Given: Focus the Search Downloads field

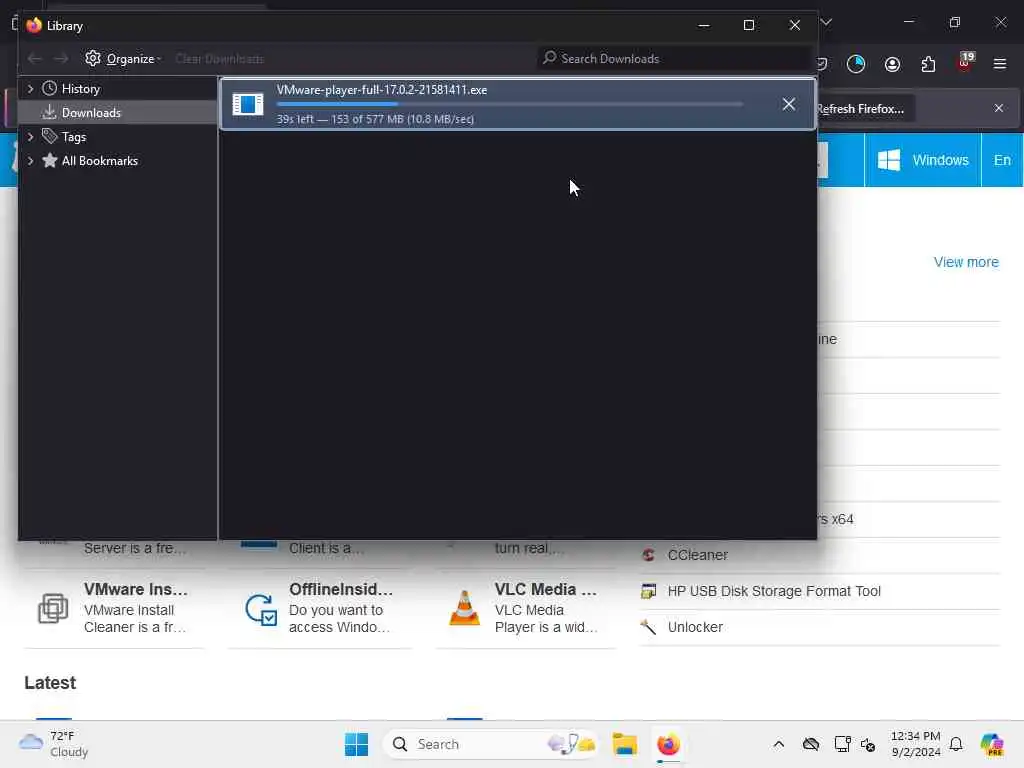Looking at the screenshot, I should pyautogui.click(x=674, y=59).
